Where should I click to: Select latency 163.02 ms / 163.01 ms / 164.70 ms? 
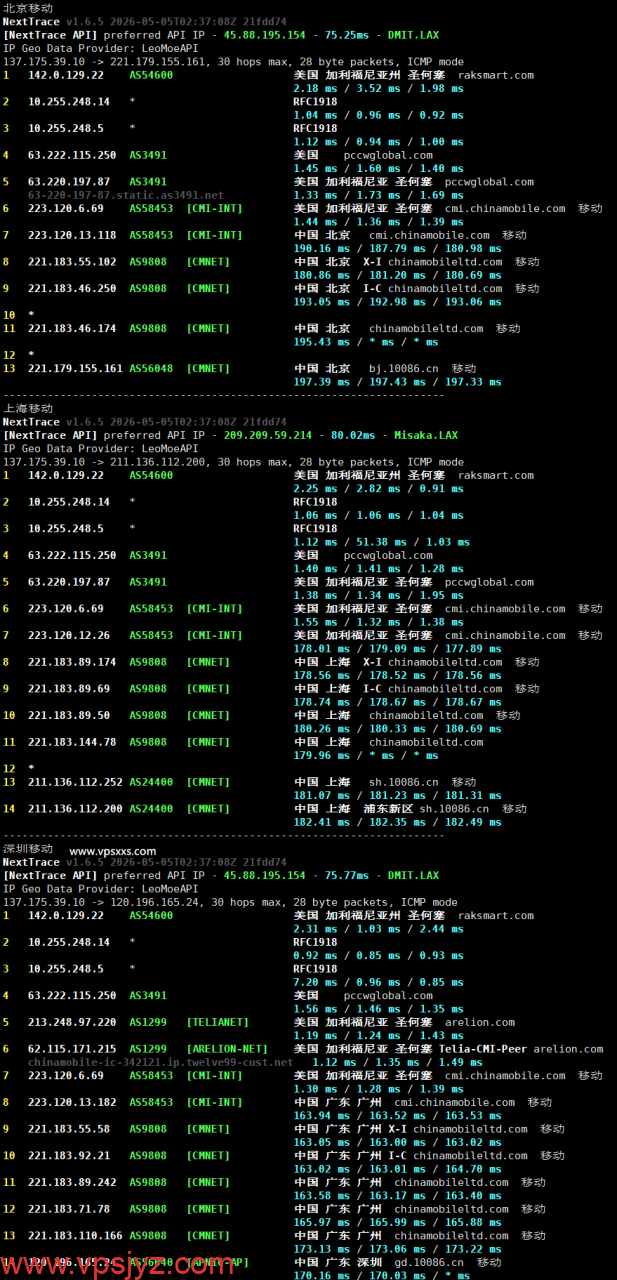(397, 1169)
